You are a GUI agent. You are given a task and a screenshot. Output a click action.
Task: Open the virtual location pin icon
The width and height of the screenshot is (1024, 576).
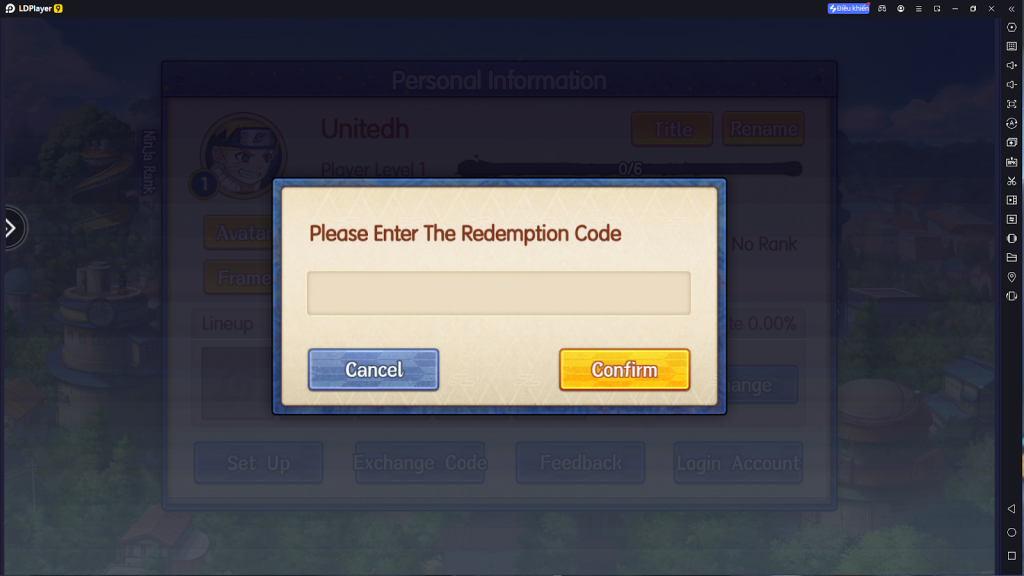tap(1012, 277)
